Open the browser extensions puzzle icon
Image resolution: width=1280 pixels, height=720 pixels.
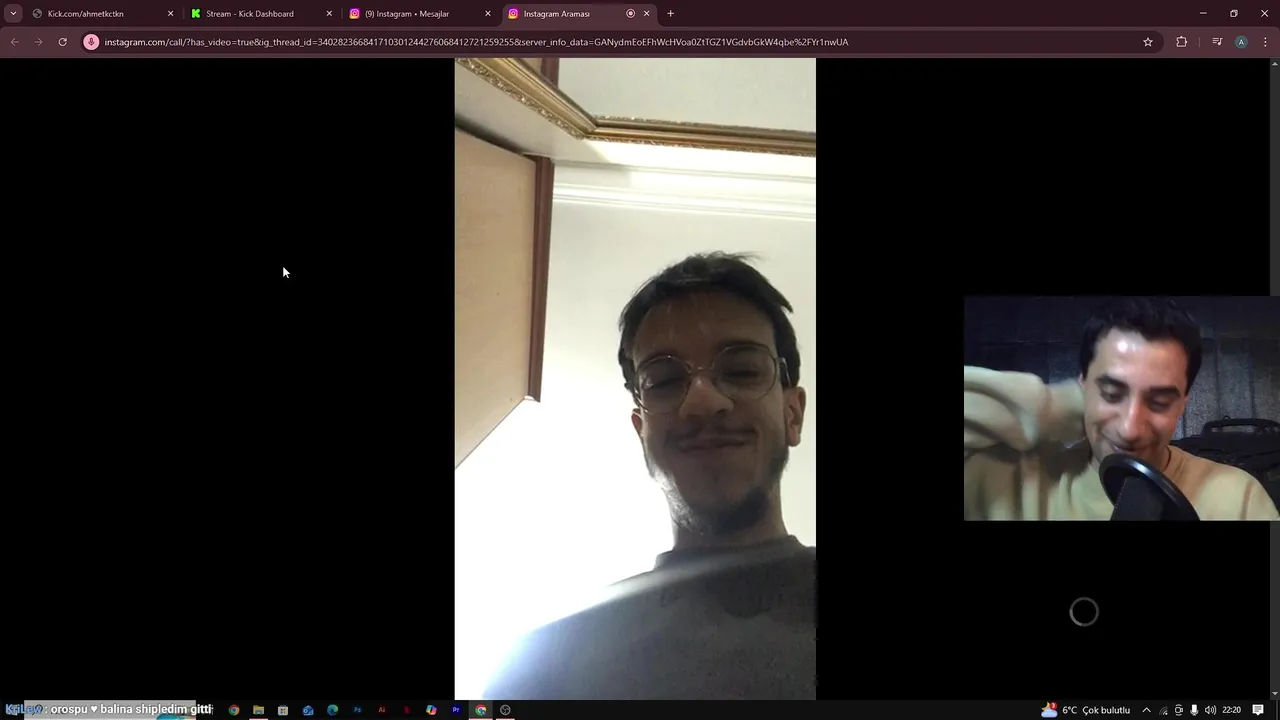1182,42
